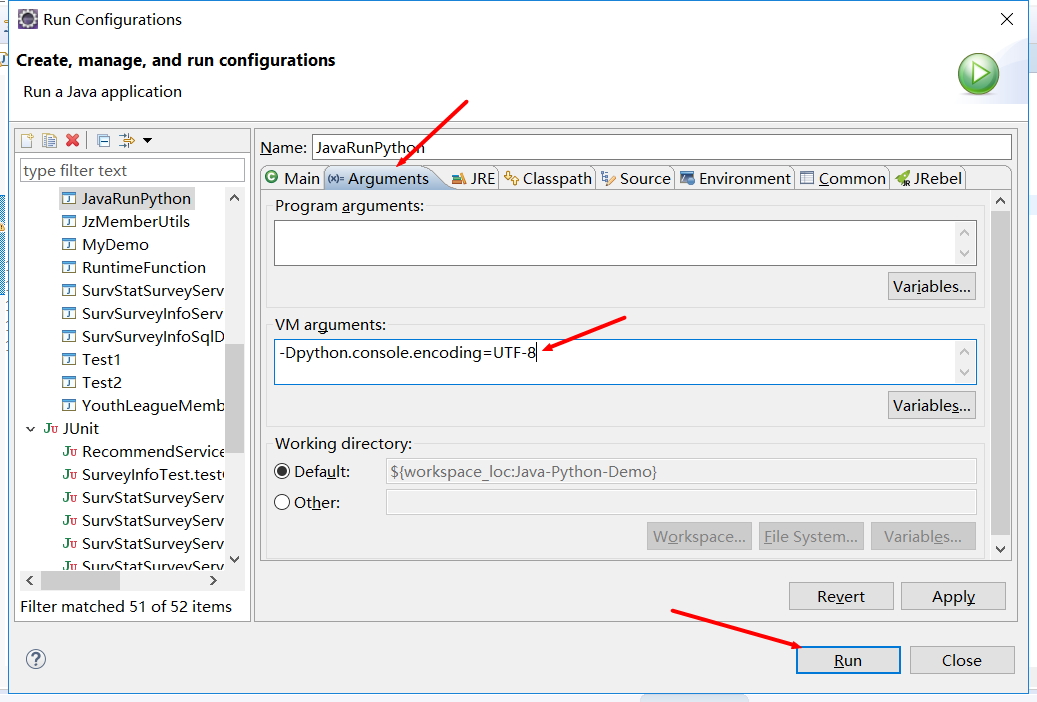Click the help question mark icon

click(36, 659)
